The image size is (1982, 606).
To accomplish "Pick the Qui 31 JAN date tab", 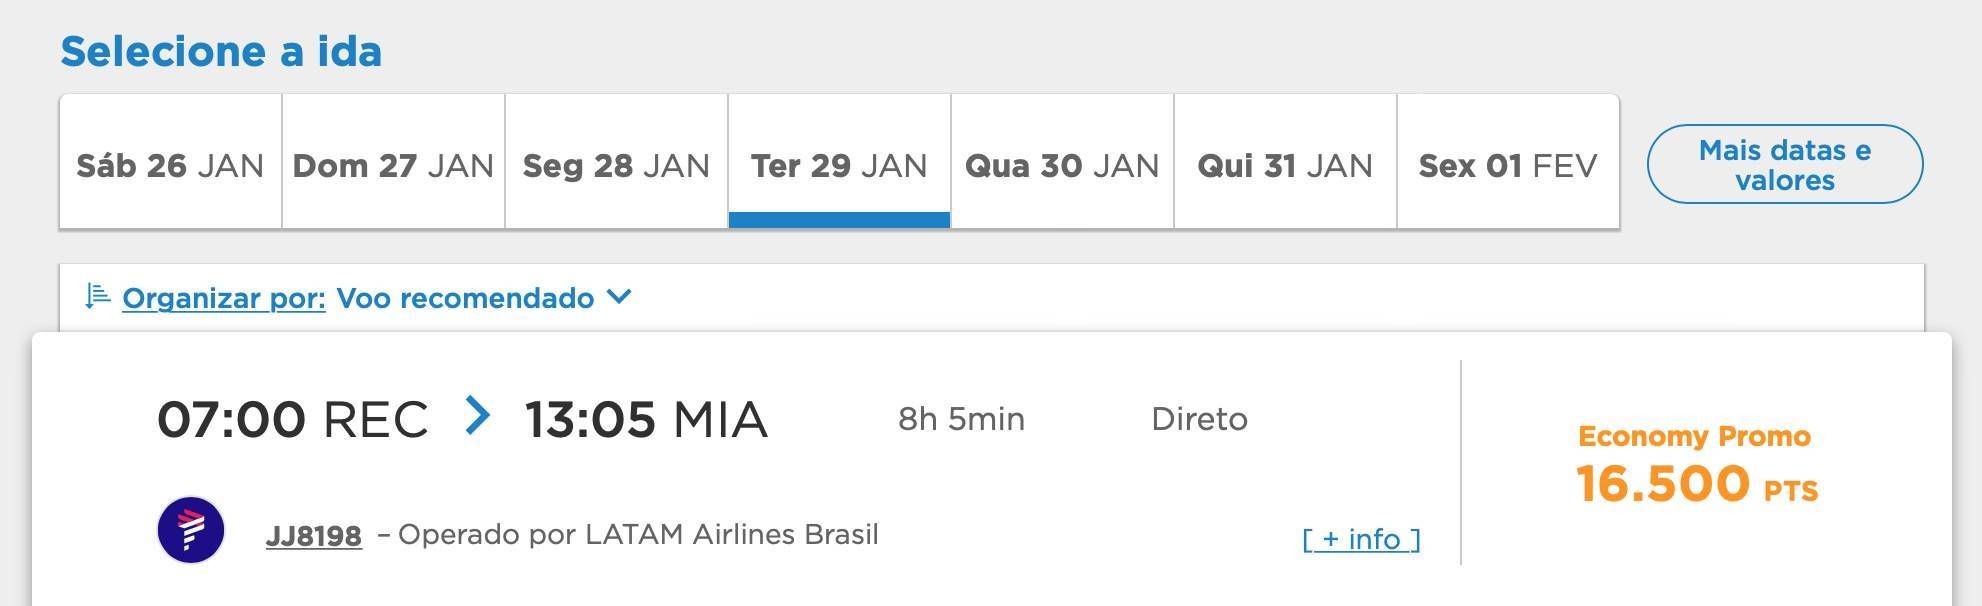I will coord(1286,162).
